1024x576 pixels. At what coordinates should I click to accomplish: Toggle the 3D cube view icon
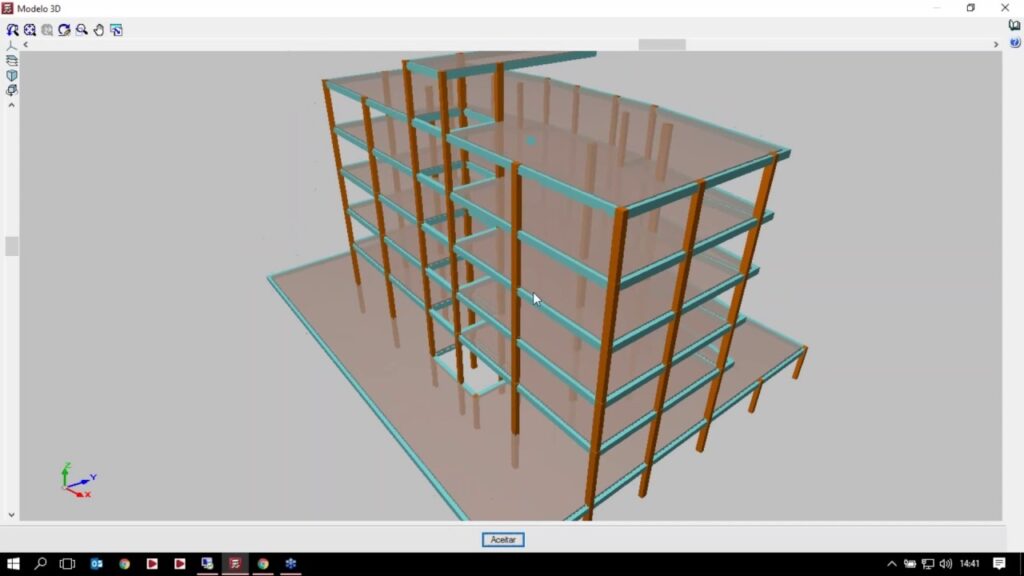coord(12,76)
